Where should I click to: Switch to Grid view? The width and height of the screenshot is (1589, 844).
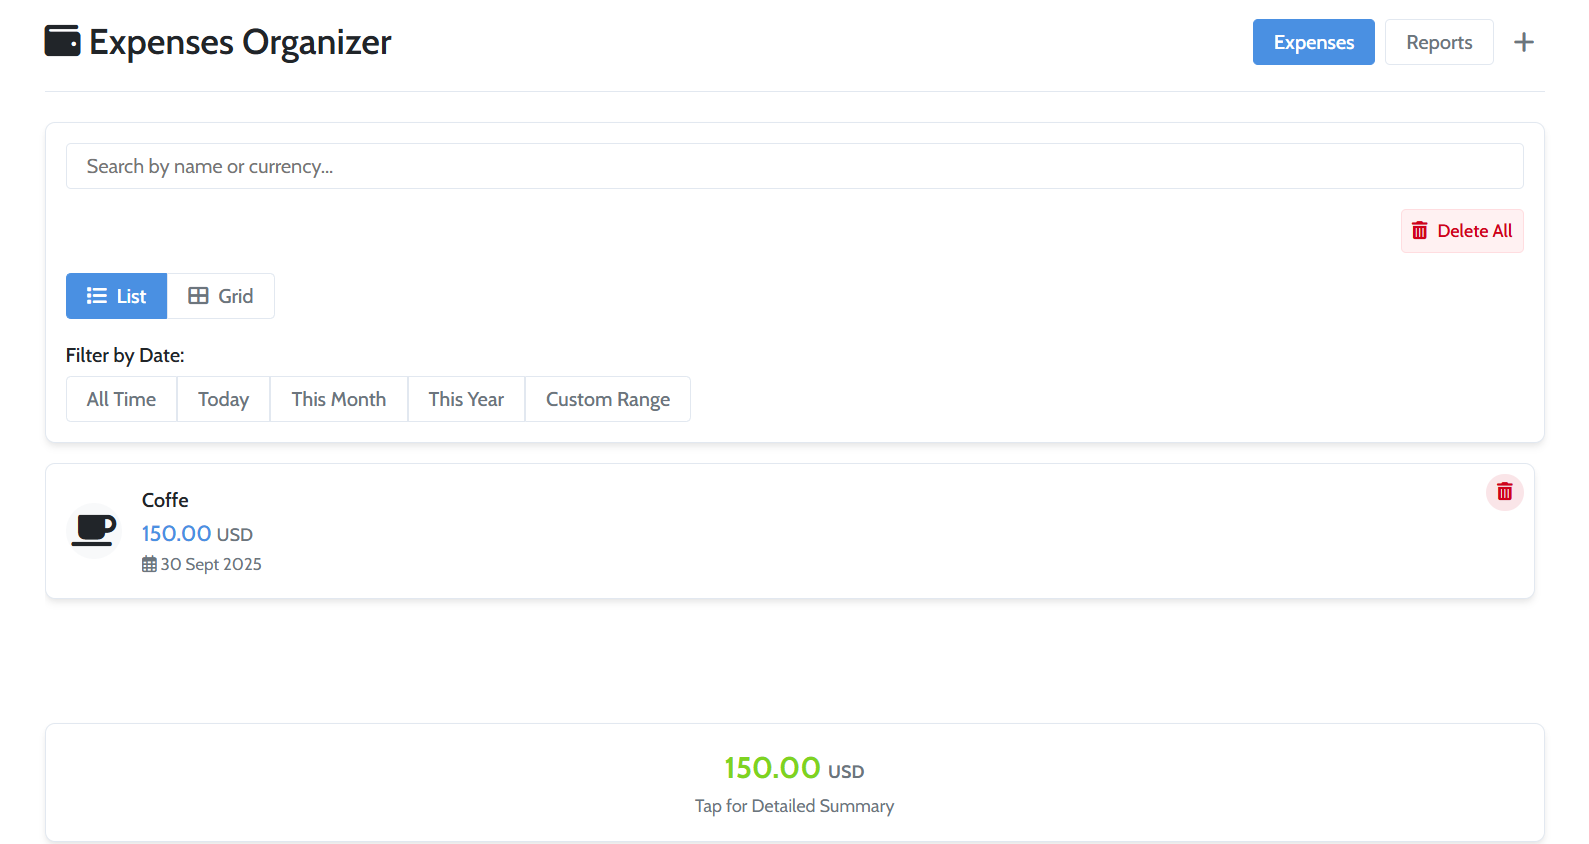[x=220, y=295]
